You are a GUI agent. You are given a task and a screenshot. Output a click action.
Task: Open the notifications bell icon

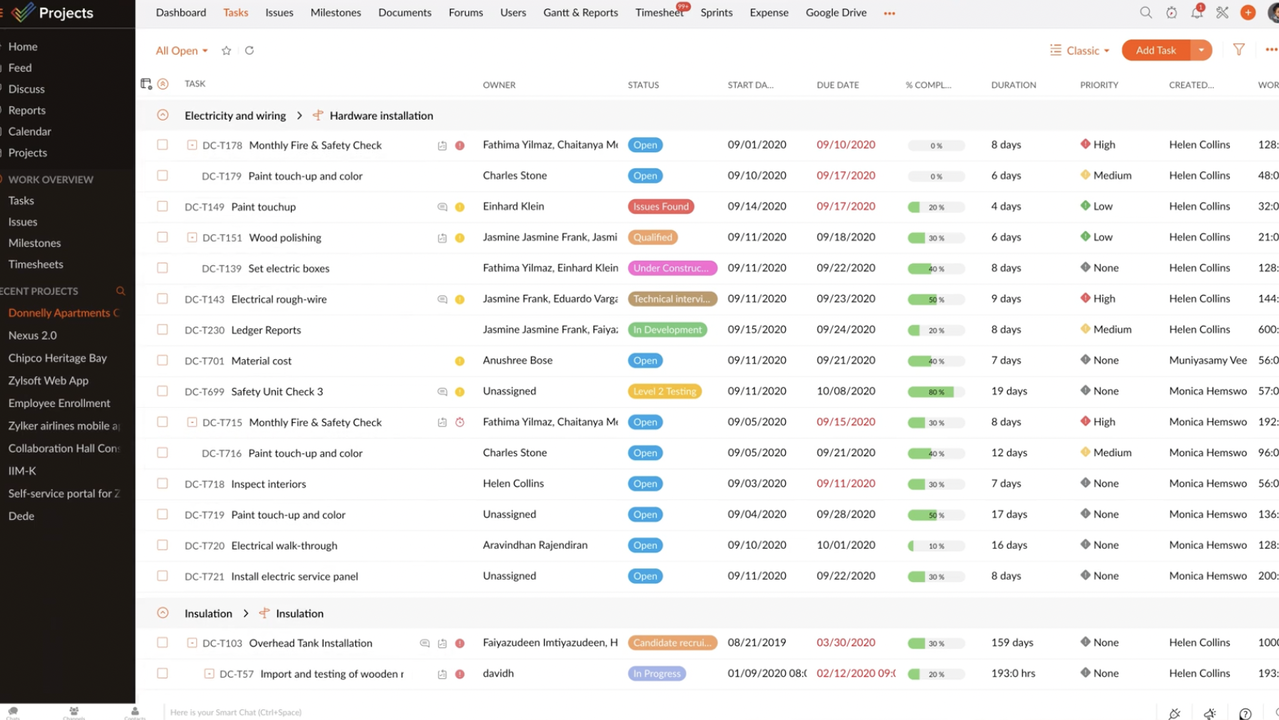click(x=1197, y=12)
